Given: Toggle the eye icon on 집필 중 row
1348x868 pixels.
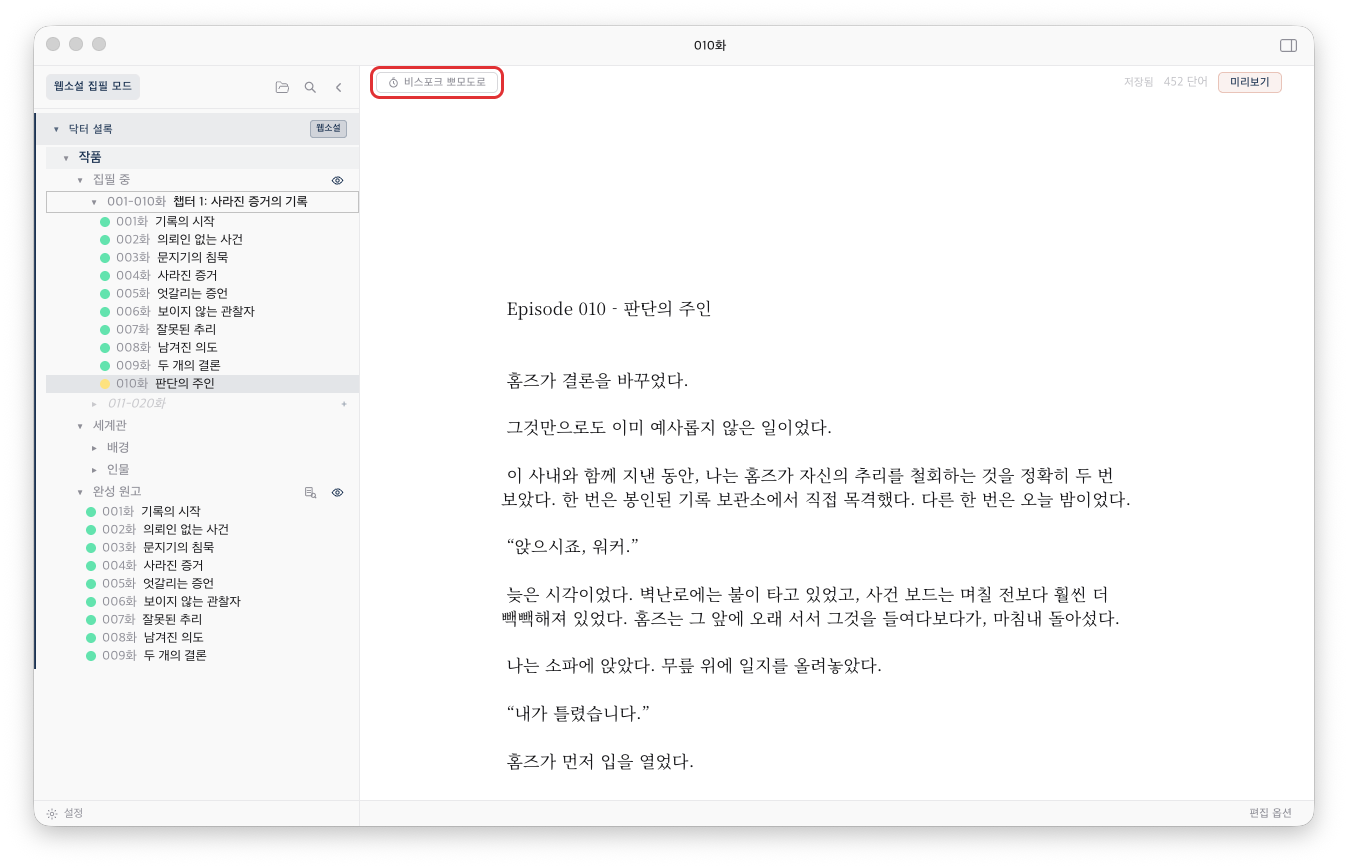Looking at the screenshot, I should [x=337, y=180].
